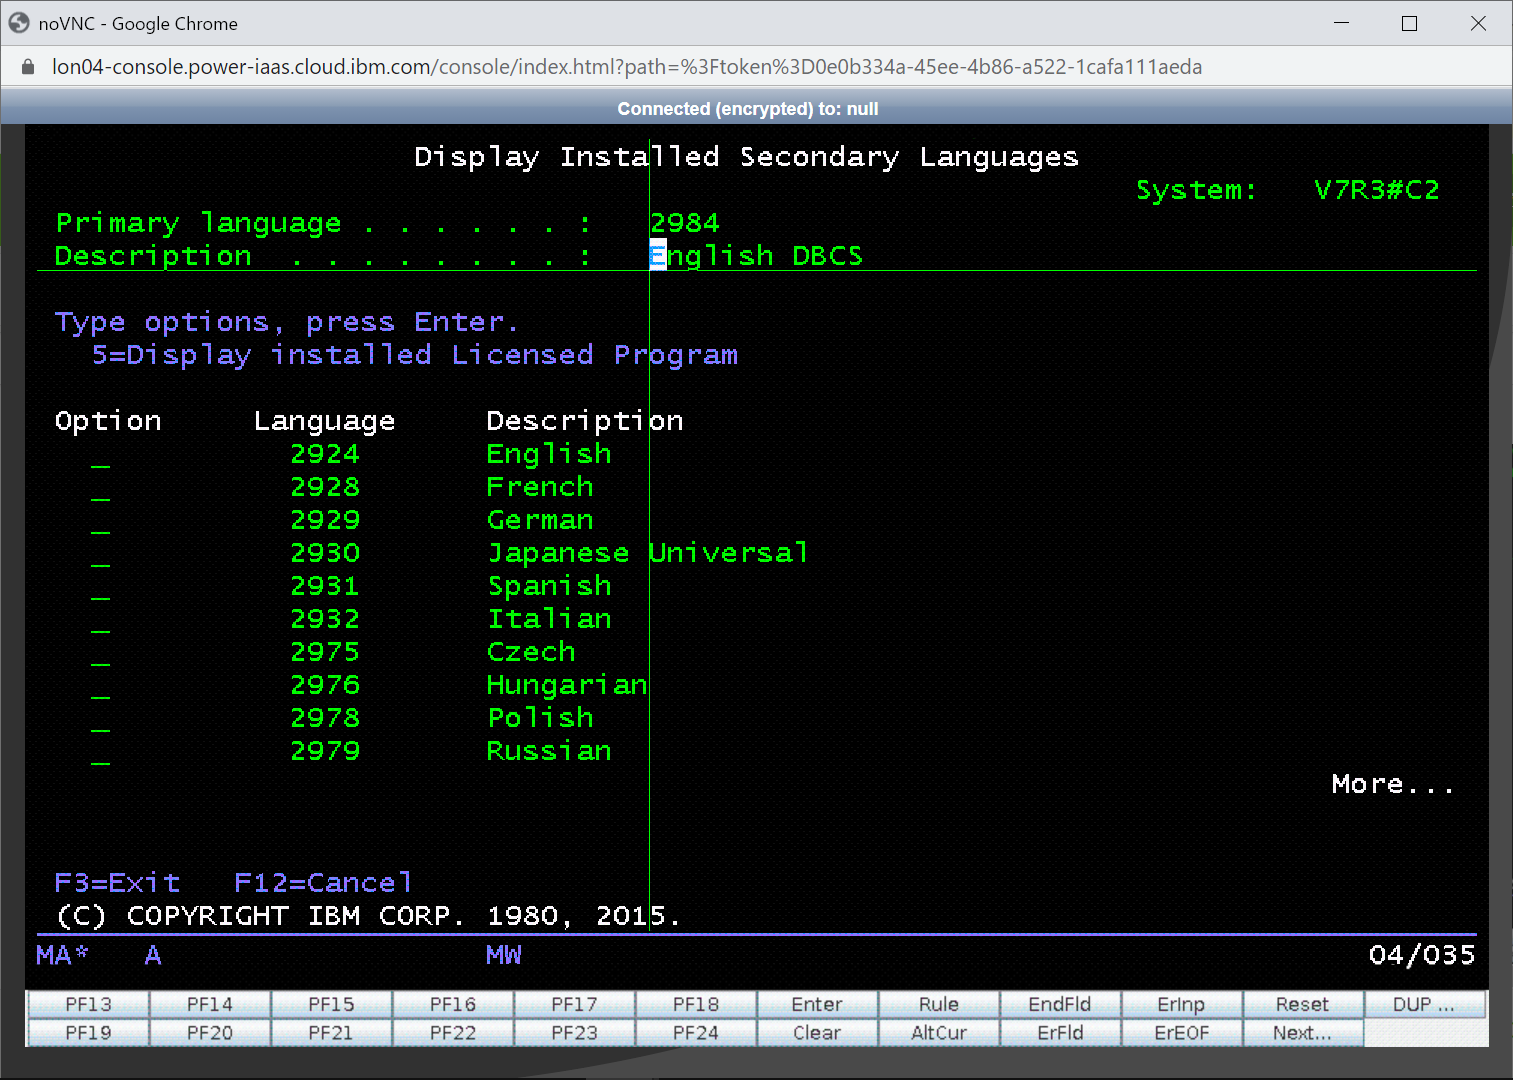Click primary language value 2984

(x=685, y=223)
